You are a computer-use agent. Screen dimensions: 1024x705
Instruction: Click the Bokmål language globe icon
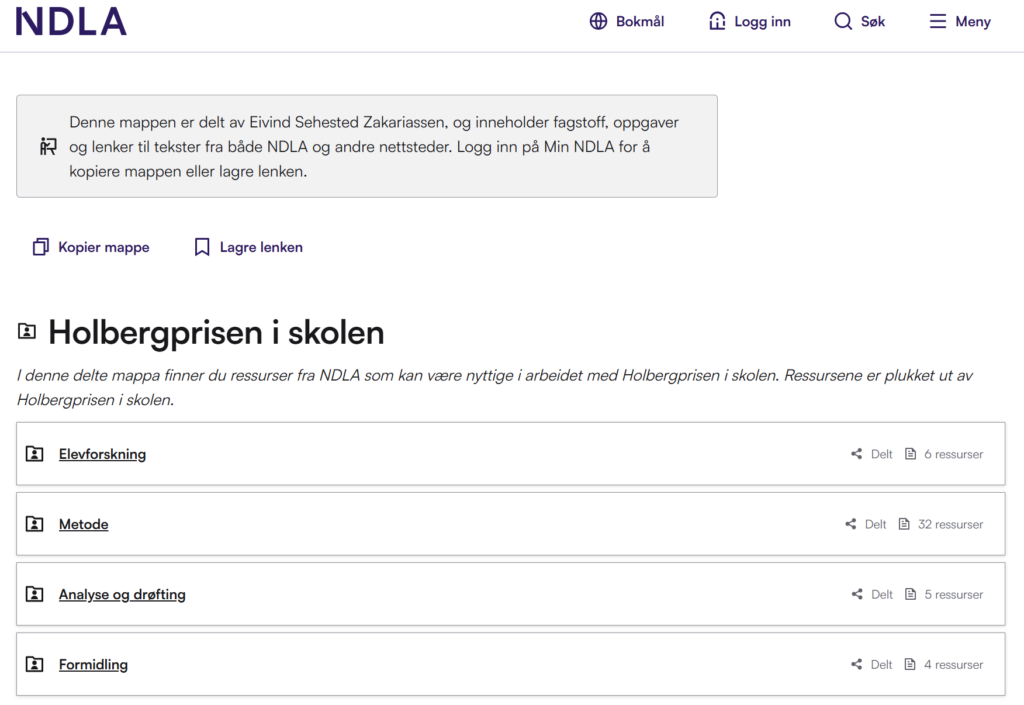598,20
